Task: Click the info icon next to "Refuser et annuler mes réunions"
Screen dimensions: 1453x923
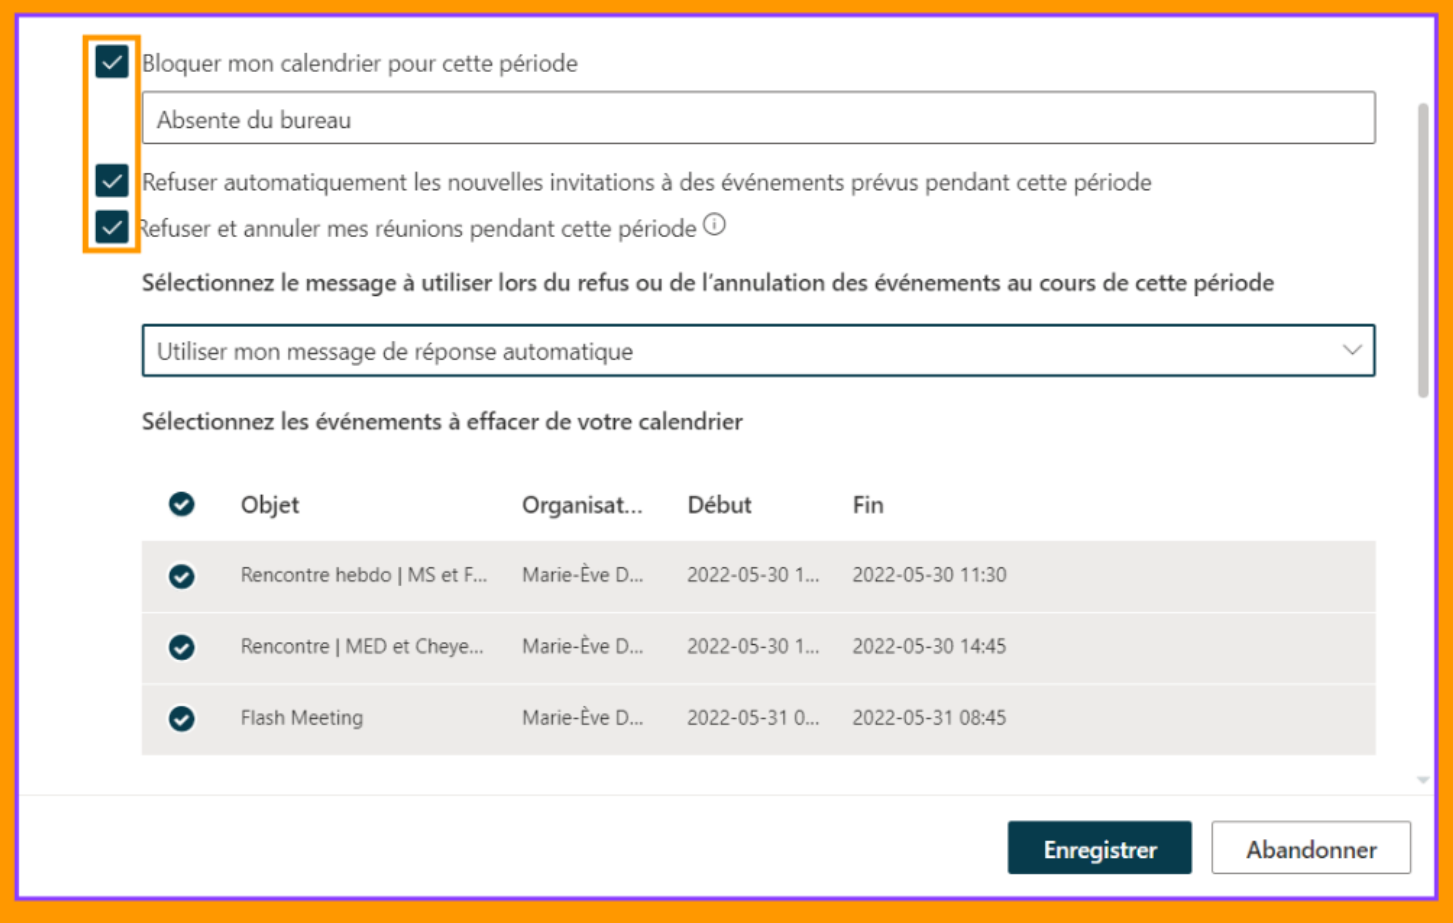Action: click(716, 225)
